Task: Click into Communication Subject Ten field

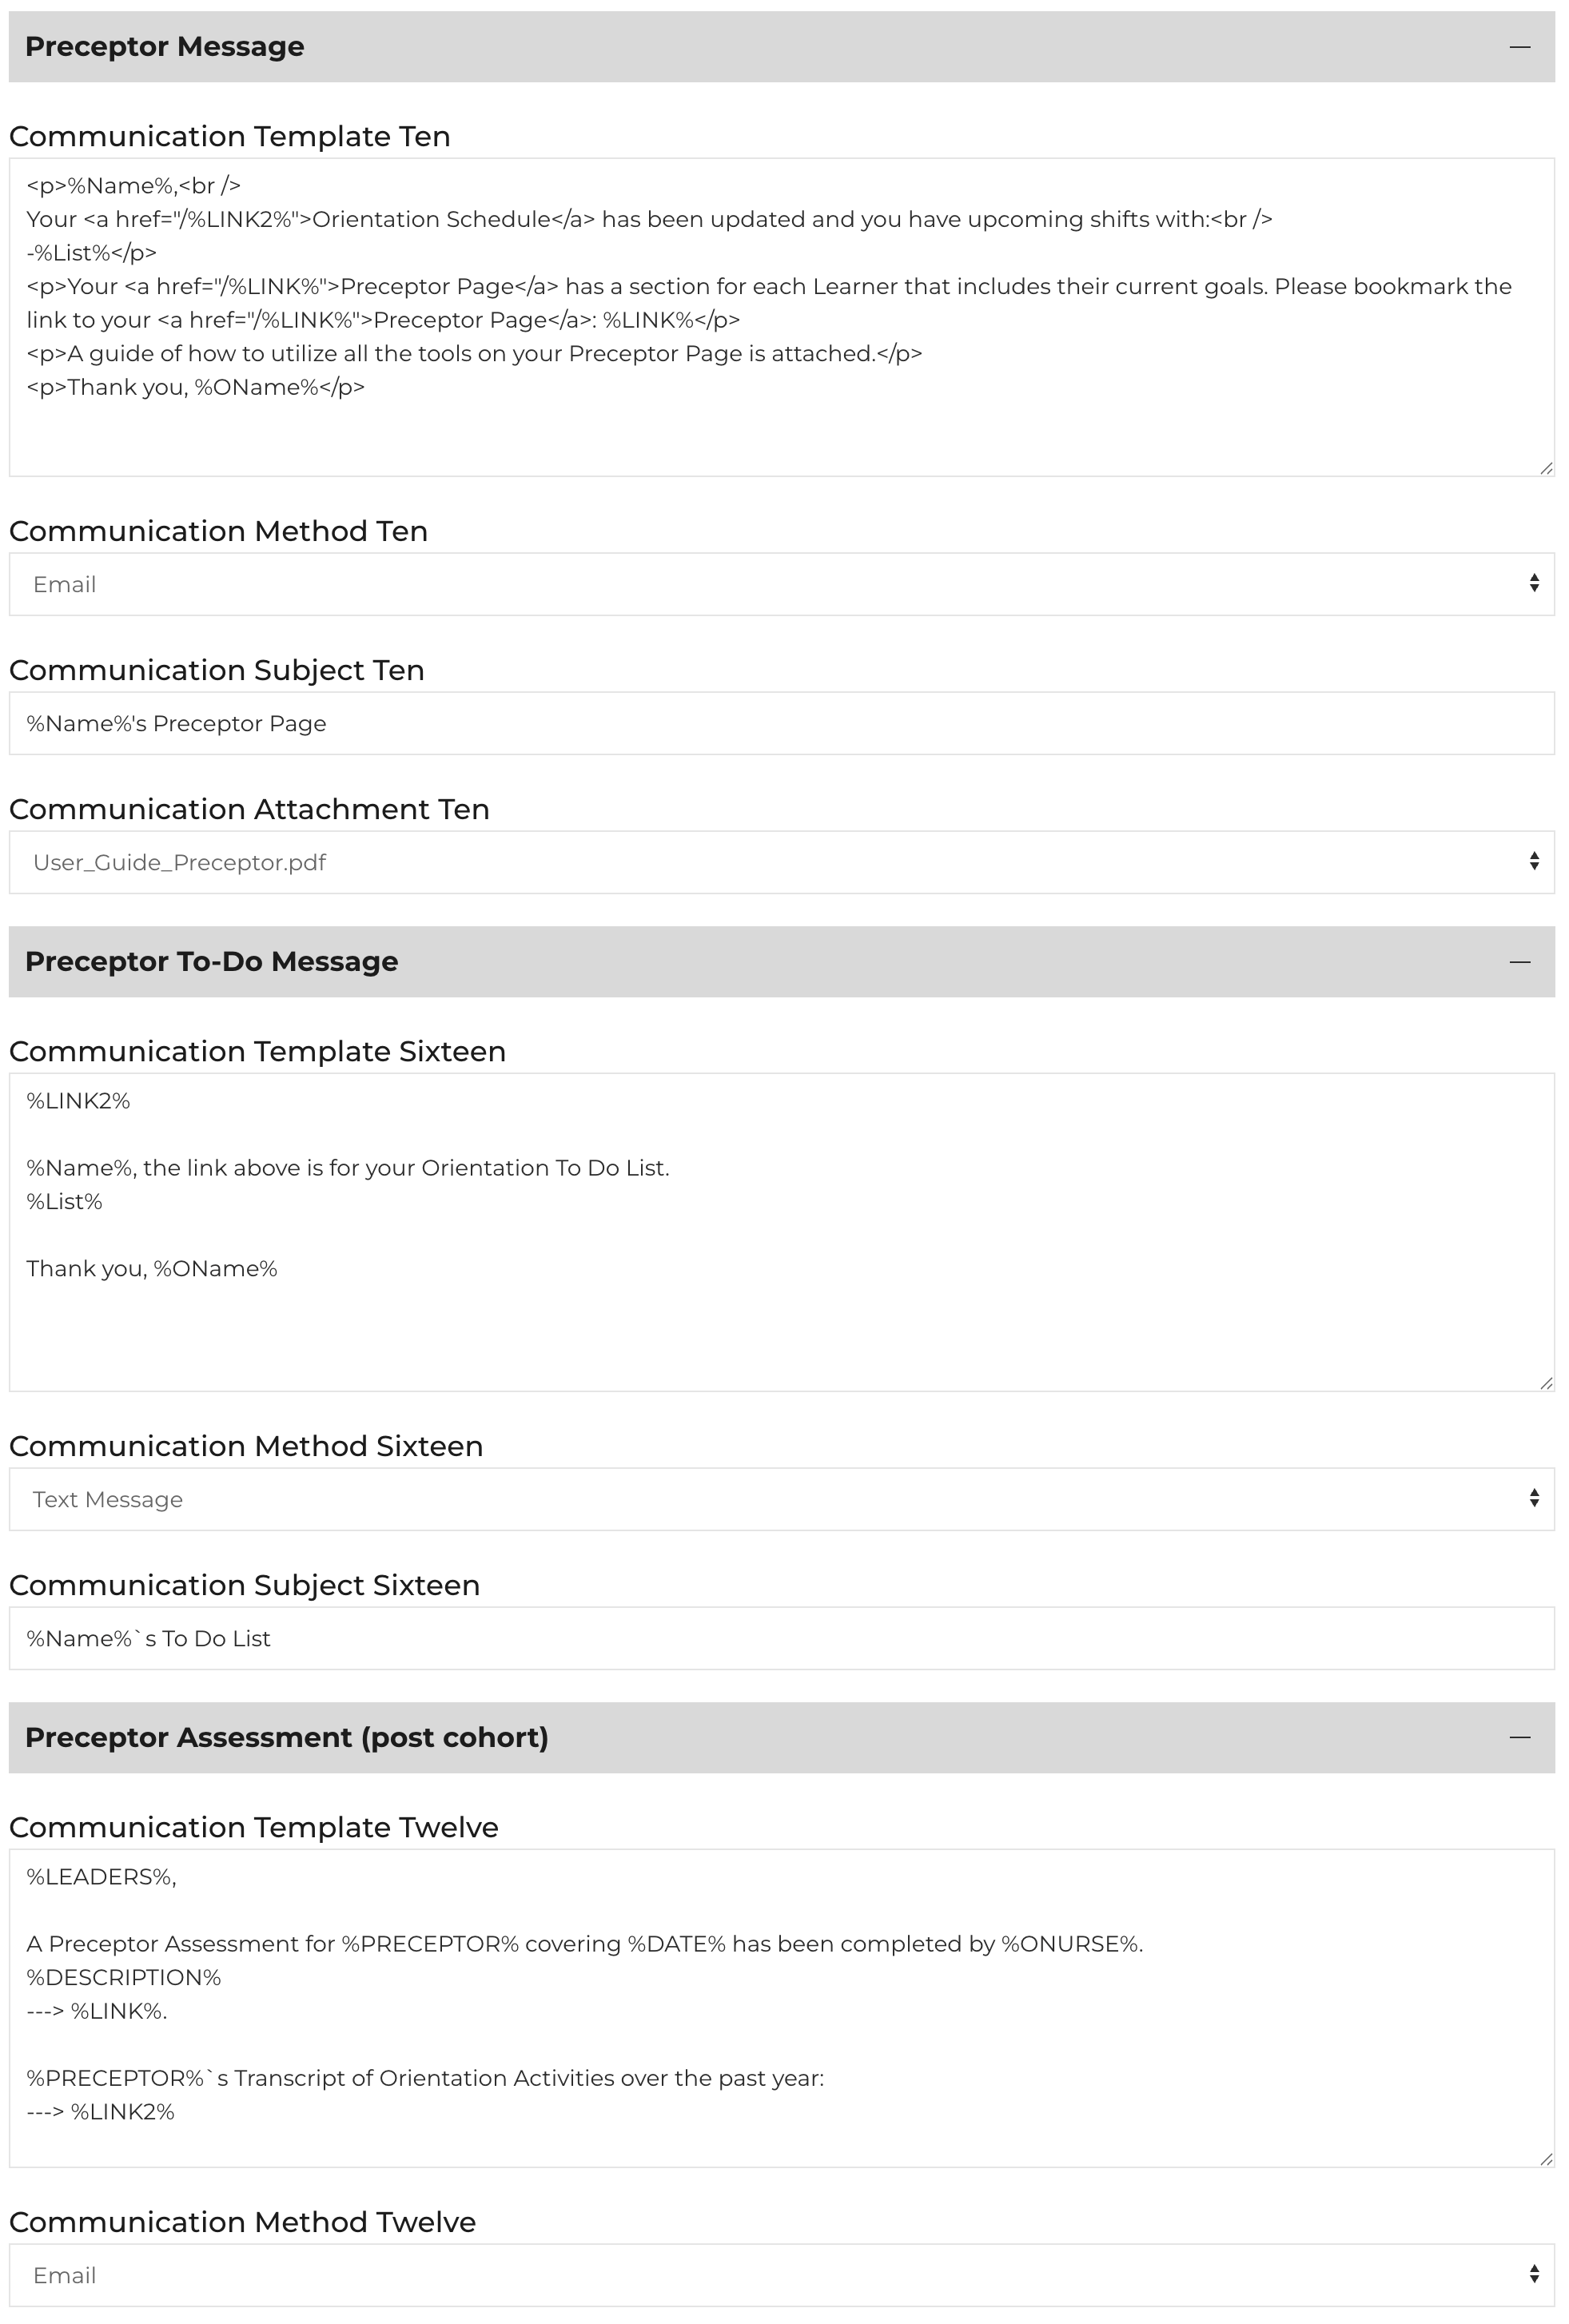Action: coord(781,723)
